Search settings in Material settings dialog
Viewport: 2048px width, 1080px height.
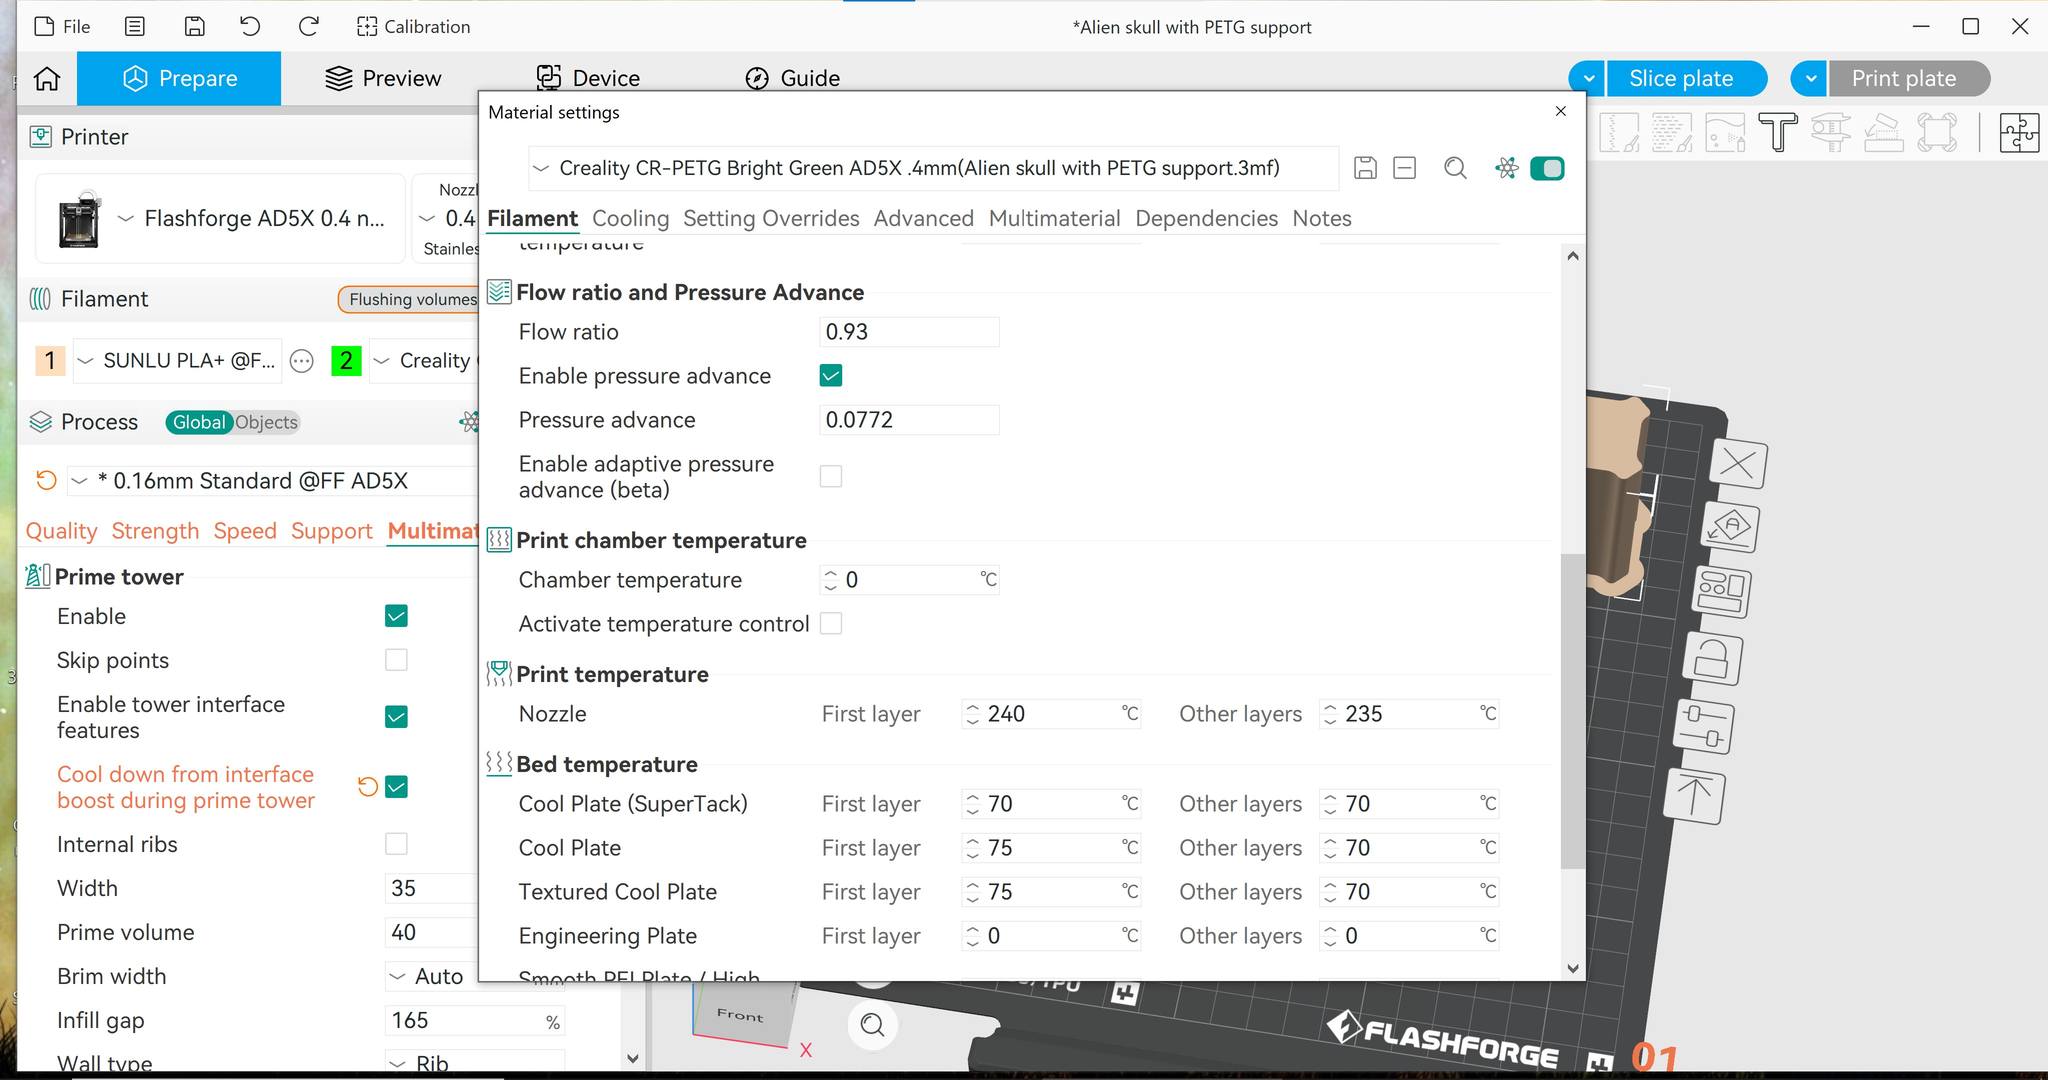click(x=1455, y=168)
